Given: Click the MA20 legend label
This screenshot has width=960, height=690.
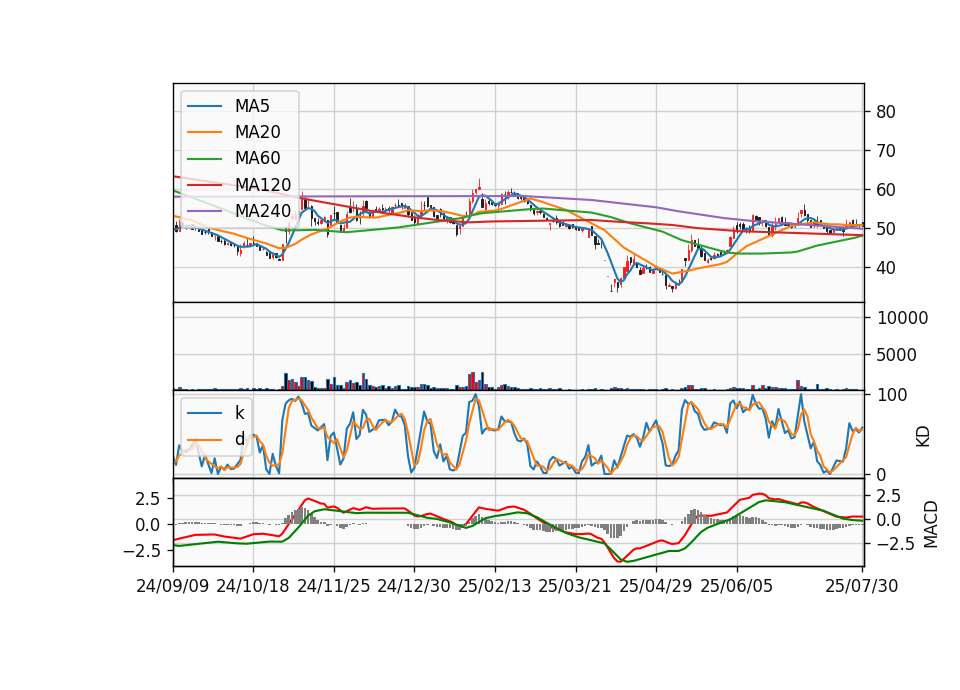Looking at the screenshot, I should [258, 132].
